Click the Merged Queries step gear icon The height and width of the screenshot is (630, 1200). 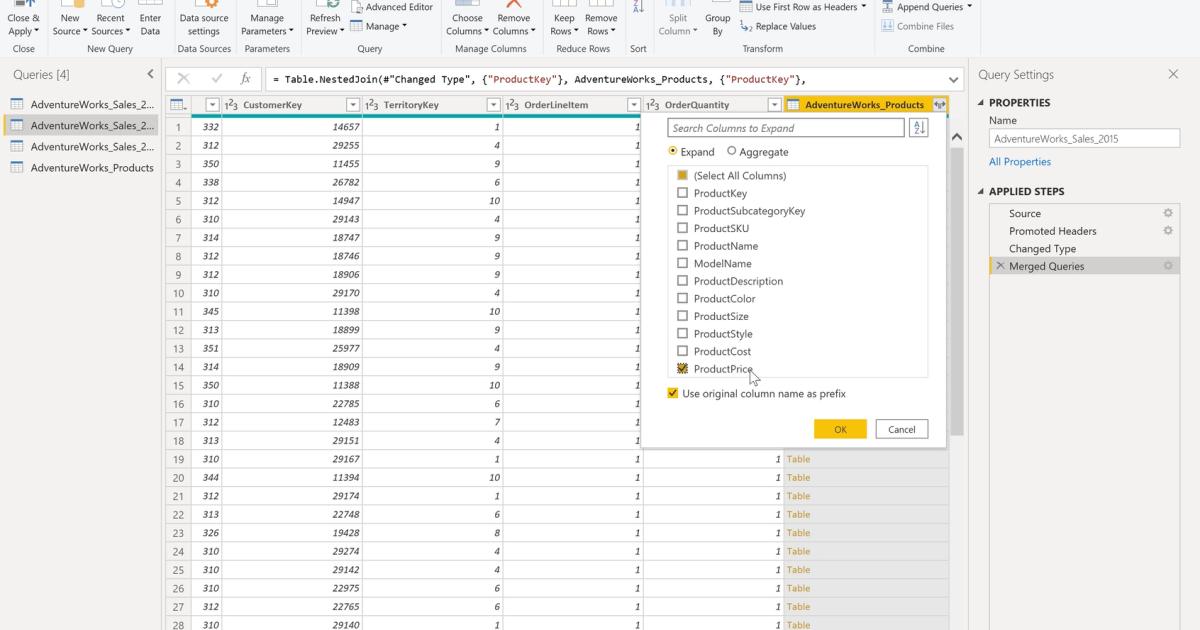click(x=1167, y=266)
